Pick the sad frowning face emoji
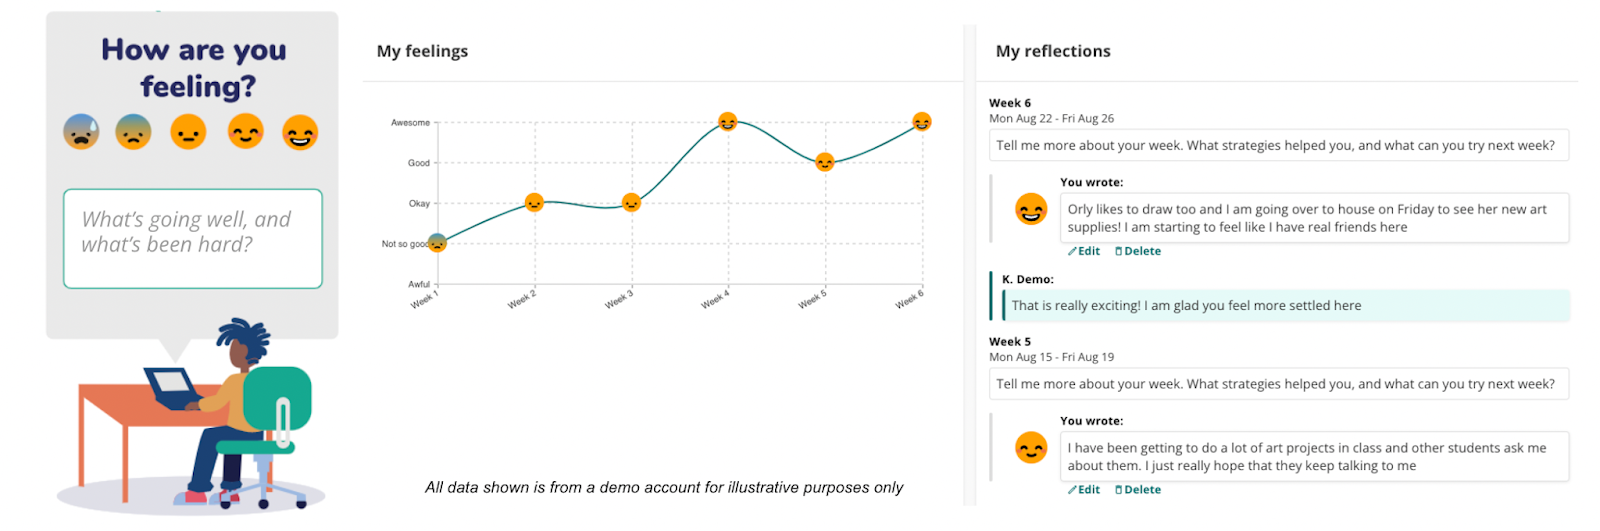This screenshot has height=531, width=1600. pos(133,132)
